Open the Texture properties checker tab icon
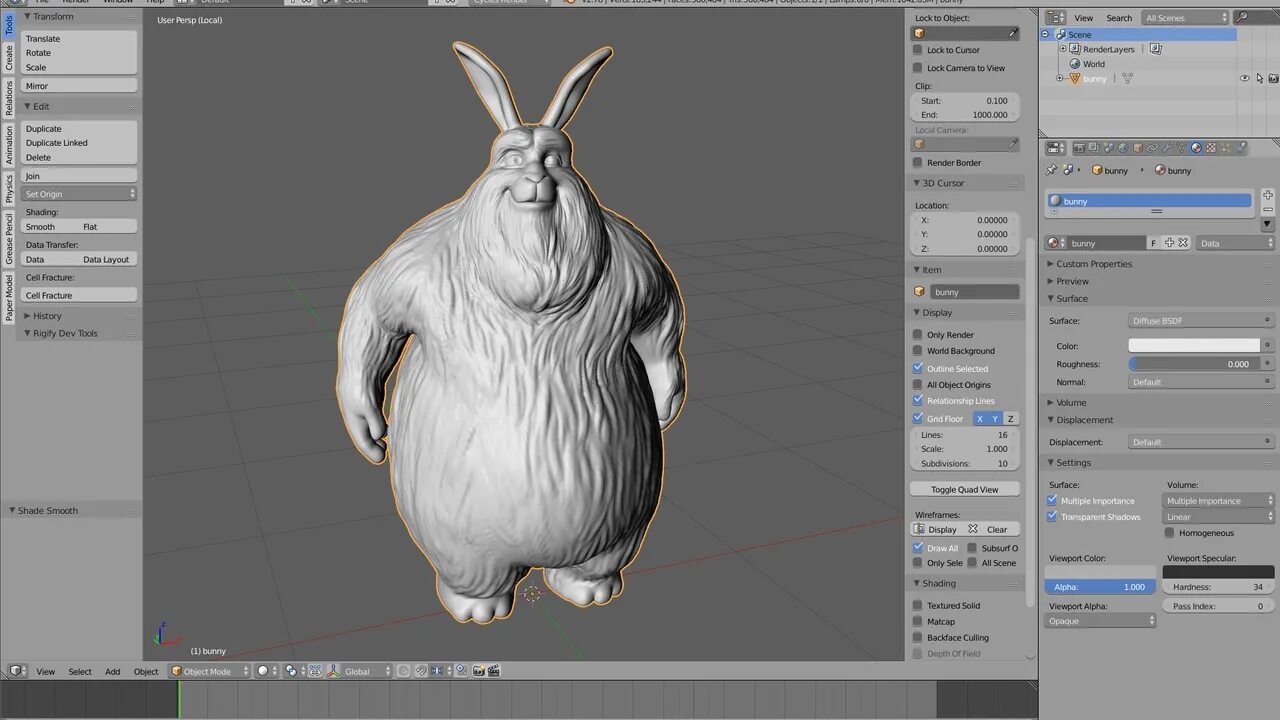1280x720 pixels. point(1211,147)
